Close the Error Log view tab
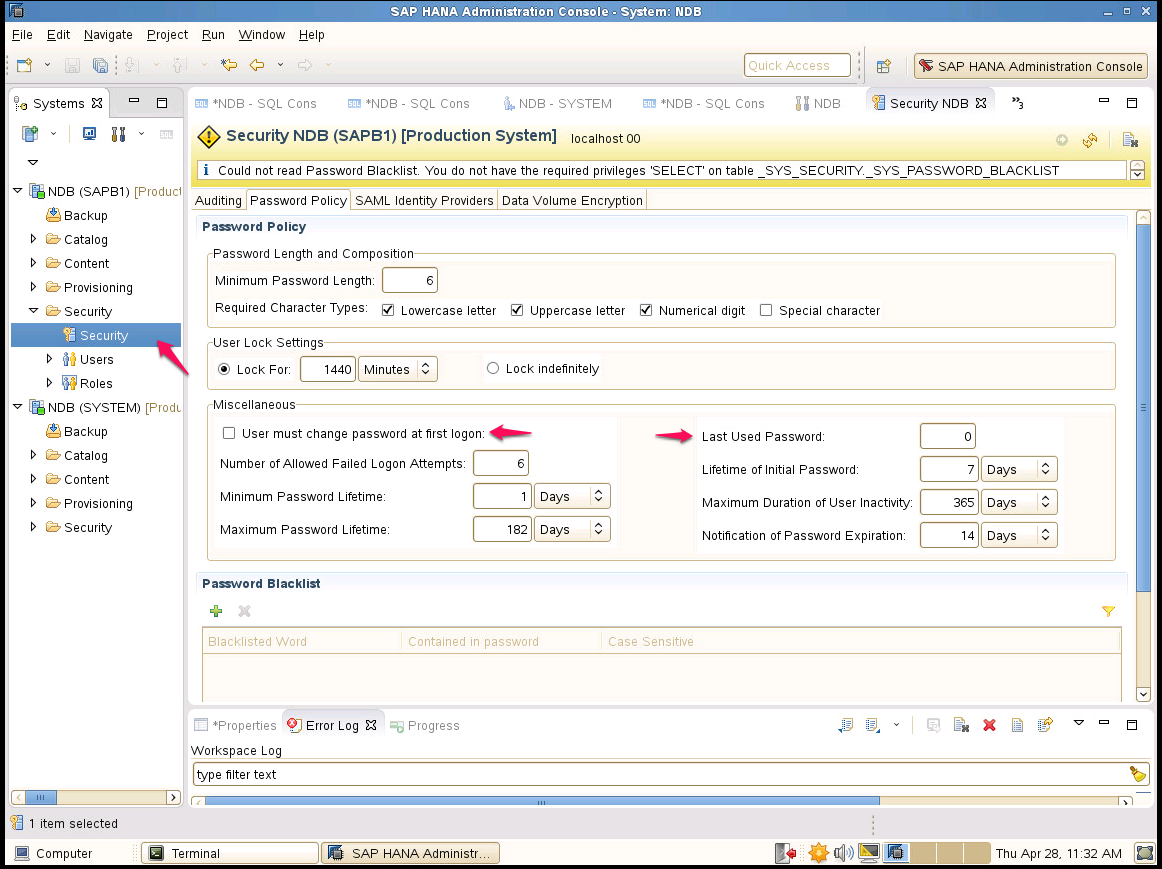1162x869 pixels. 371,725
